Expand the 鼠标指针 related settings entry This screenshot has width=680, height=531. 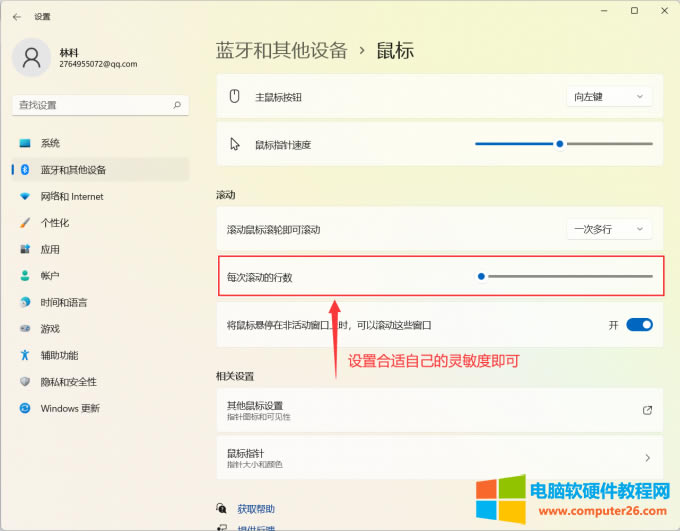click(x=439, y=458)
